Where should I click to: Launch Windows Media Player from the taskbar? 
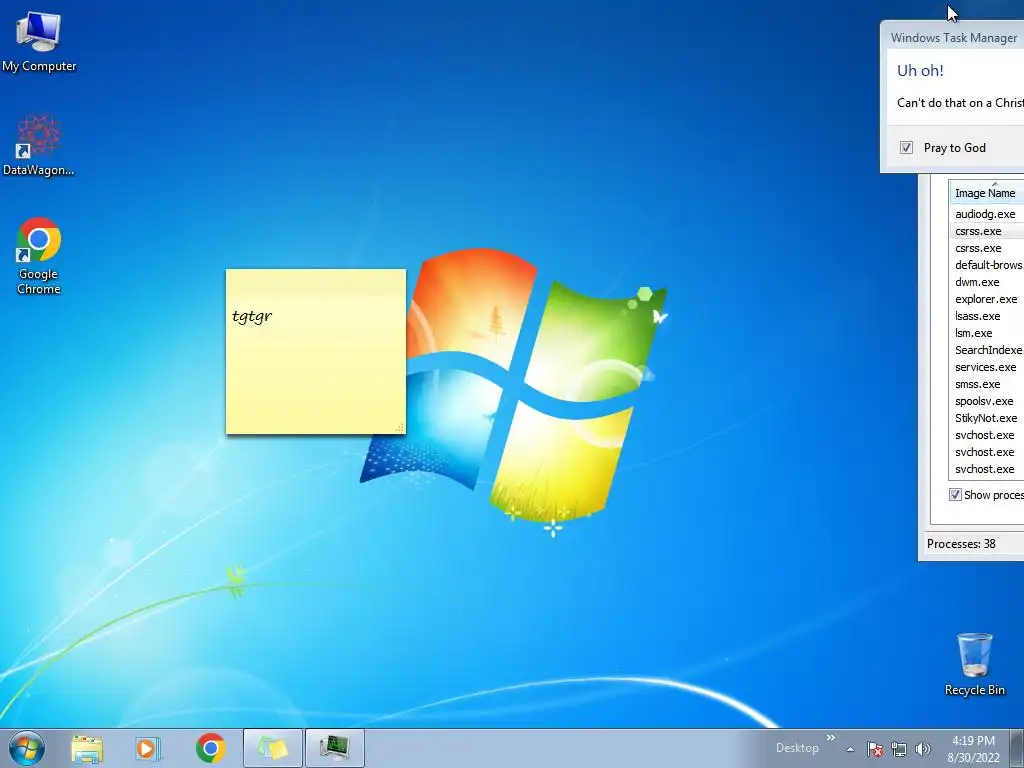pos(148,748)
